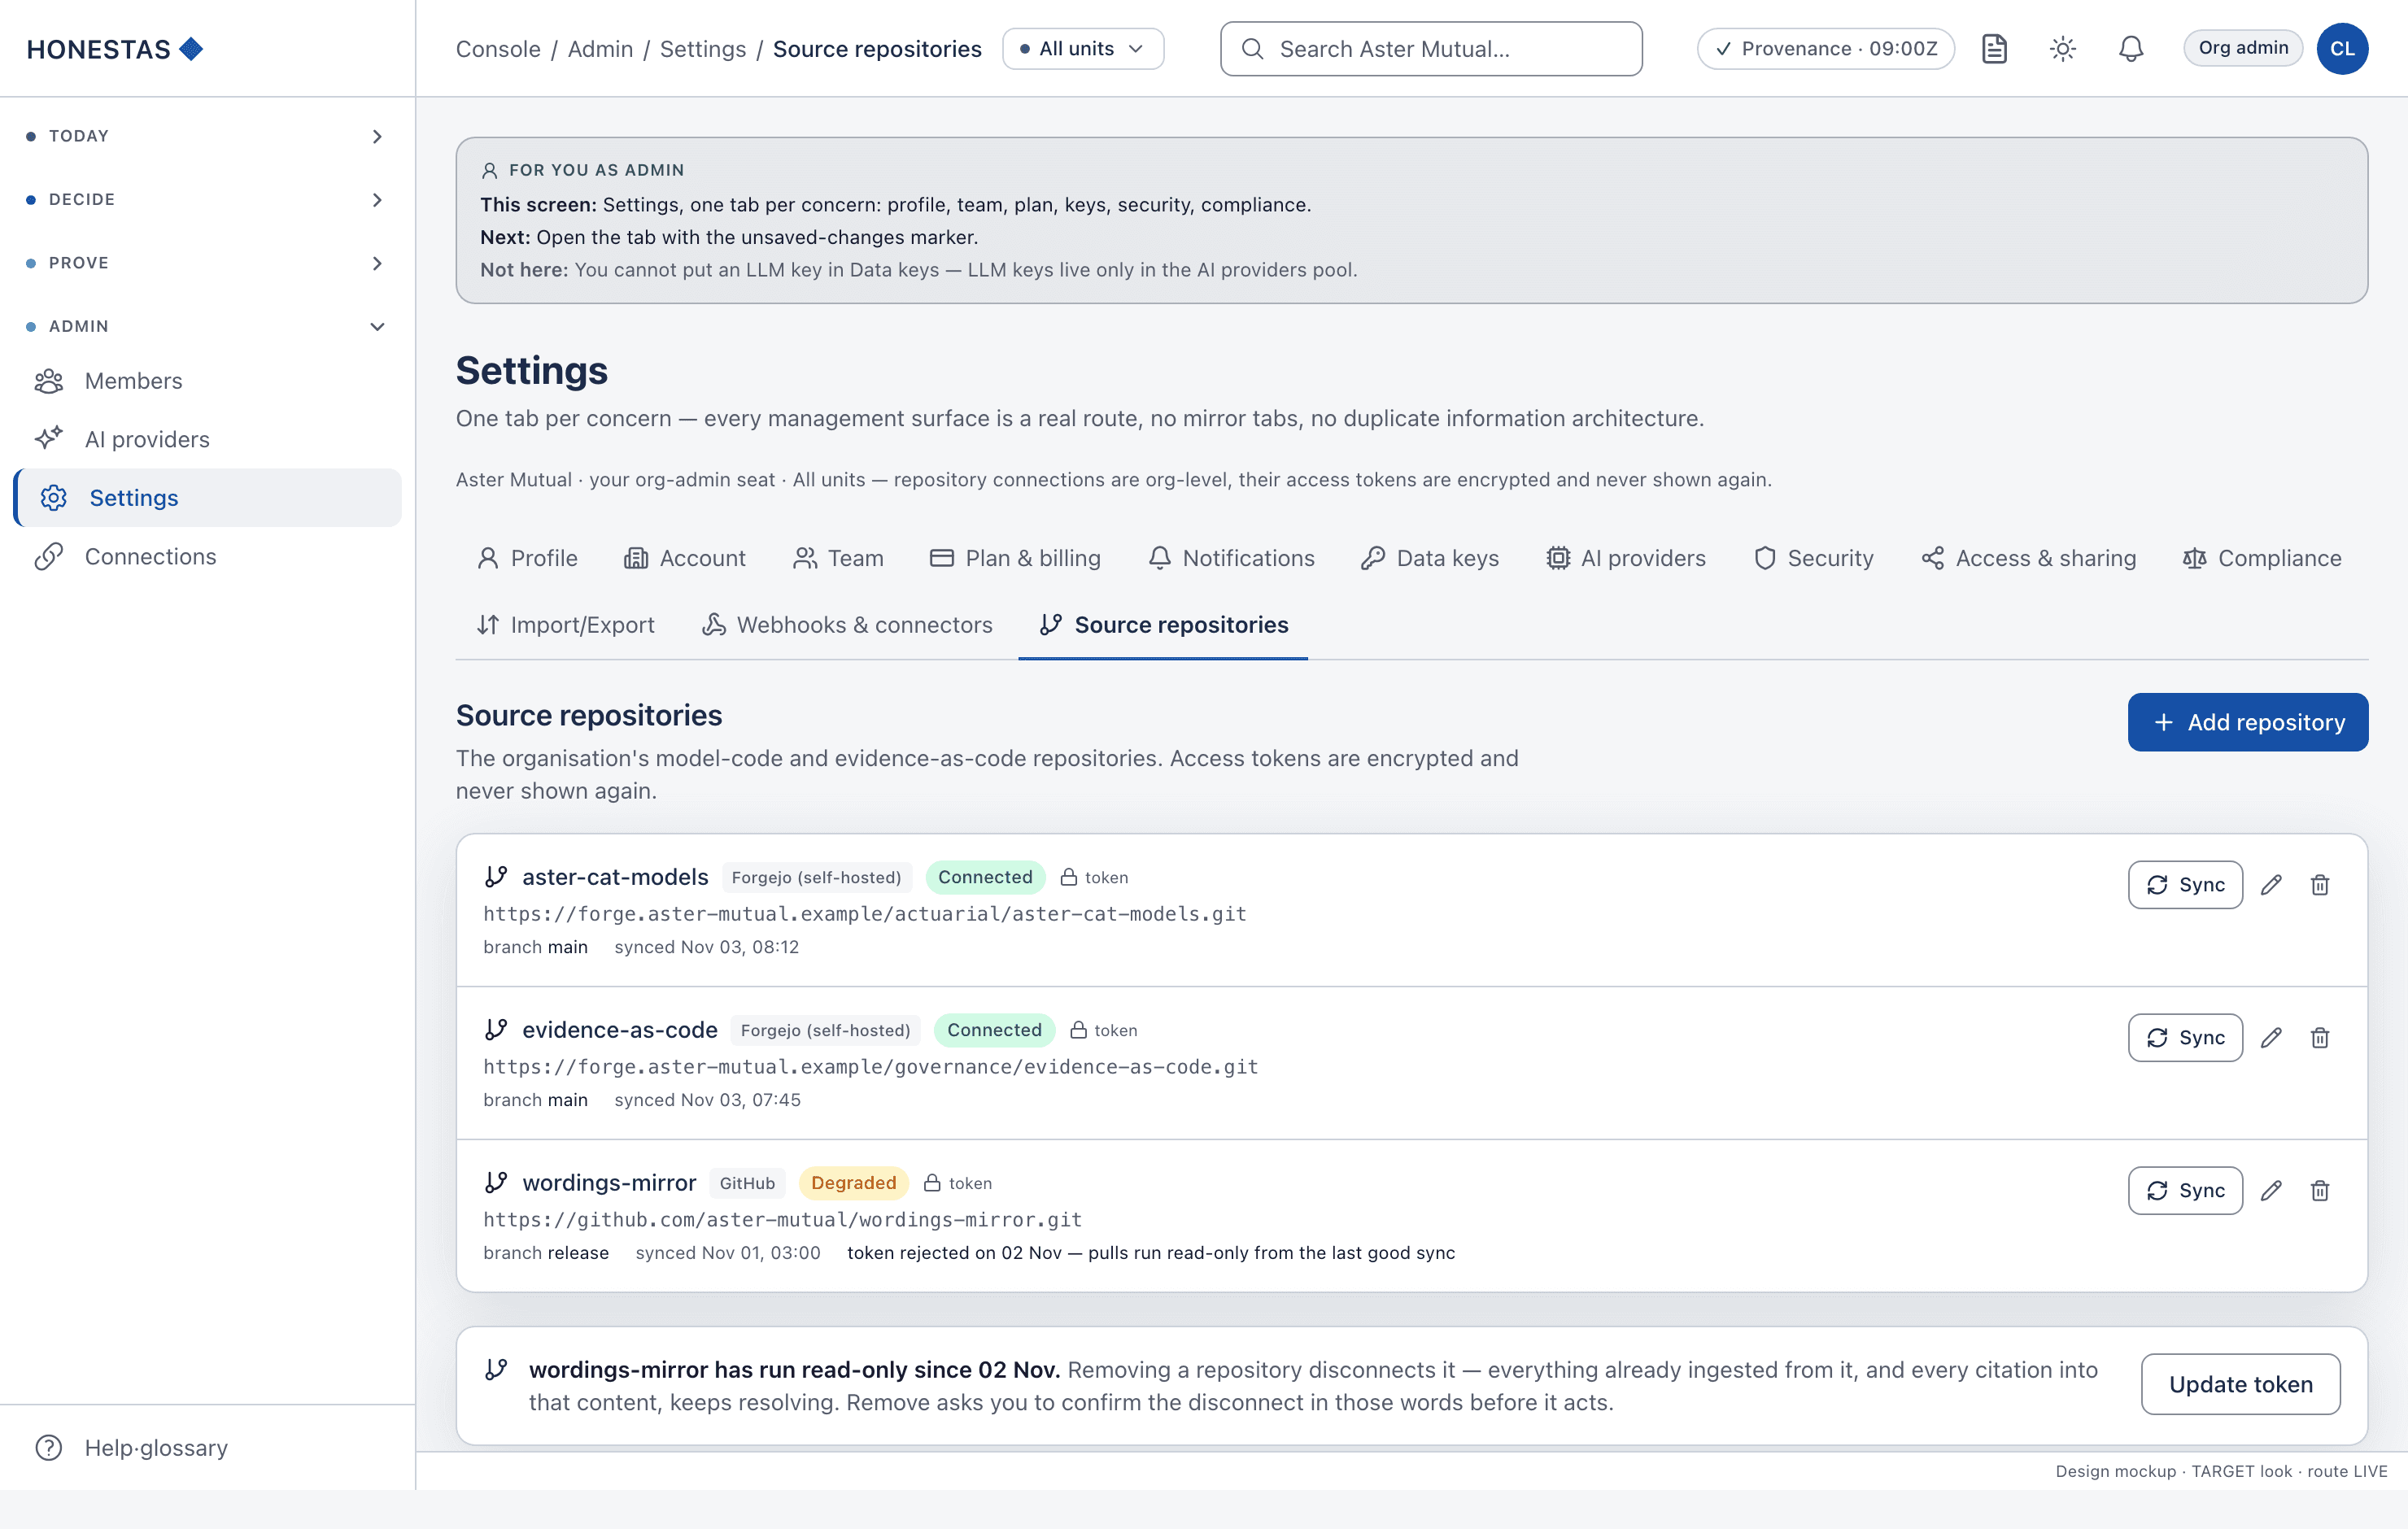Go to Plan & billing tab

(1015, 558)
